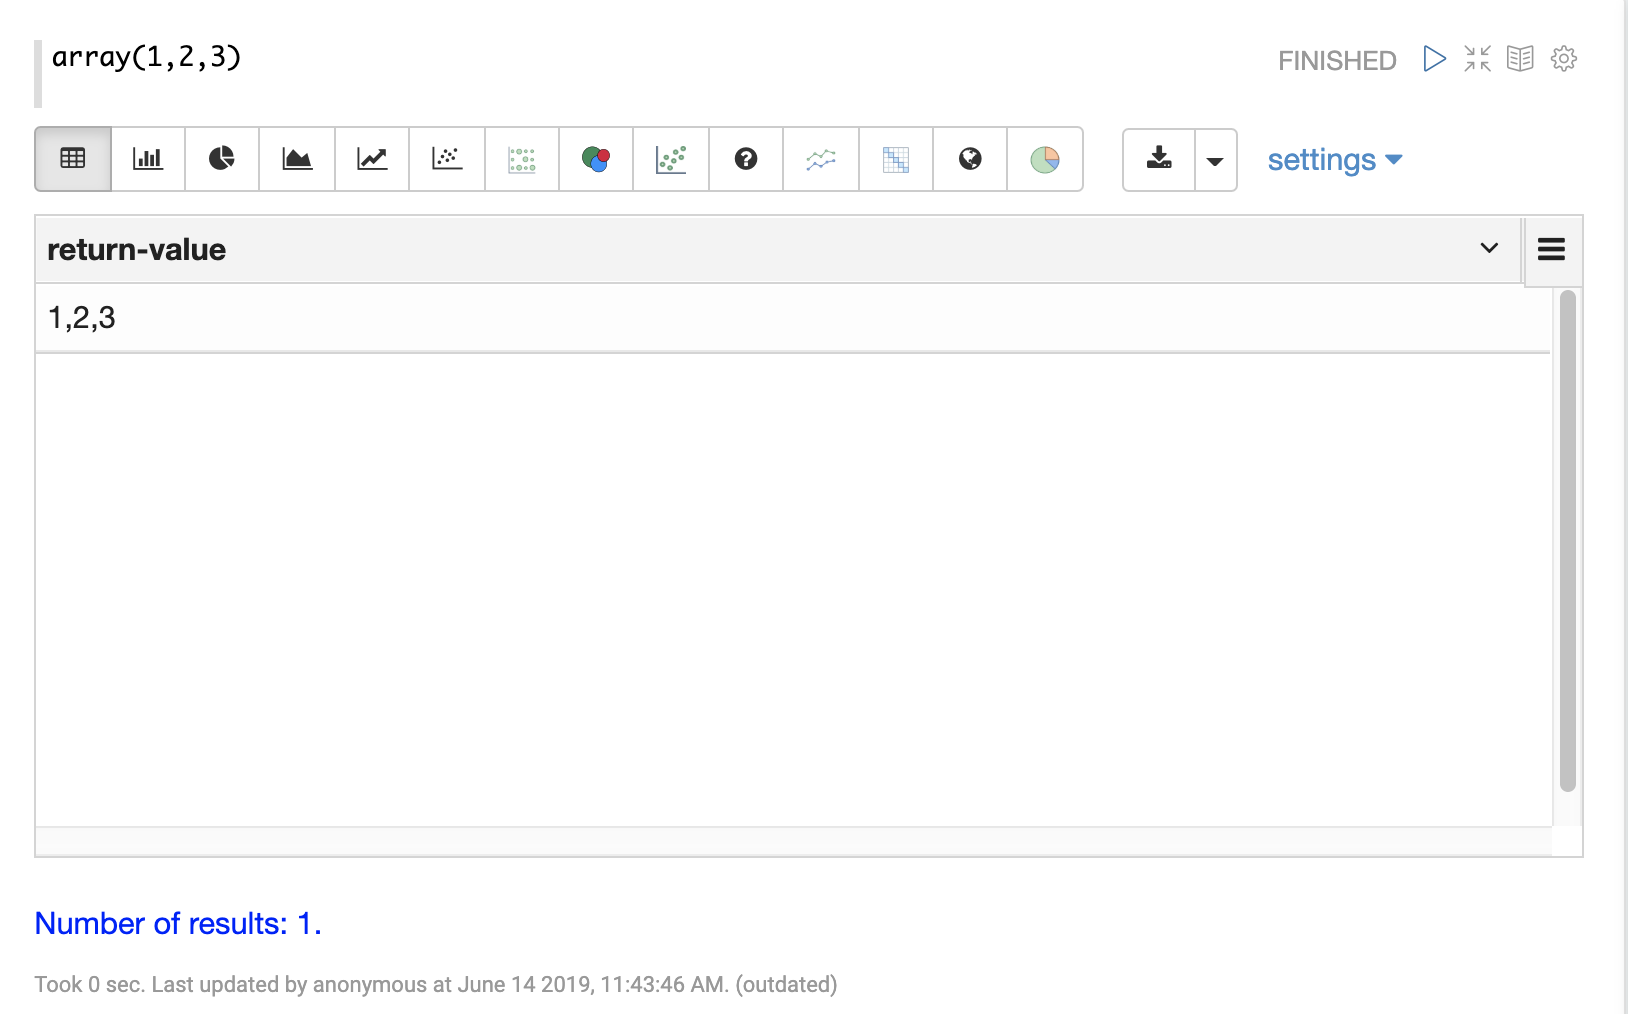The image size is (1628, 1014).
Task: Open the globe map visualization
Action: [x=970, y=159]
